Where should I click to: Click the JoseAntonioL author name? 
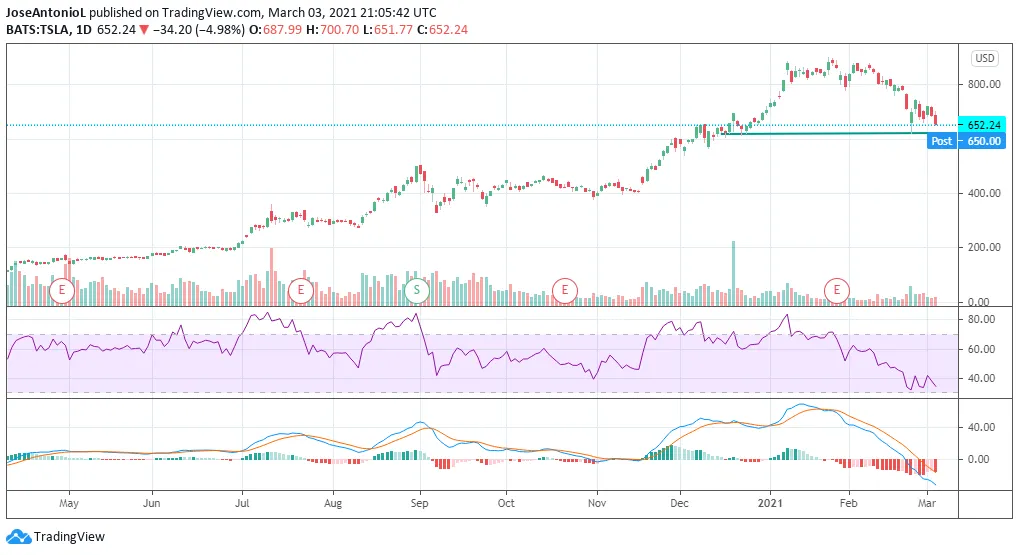46,12
